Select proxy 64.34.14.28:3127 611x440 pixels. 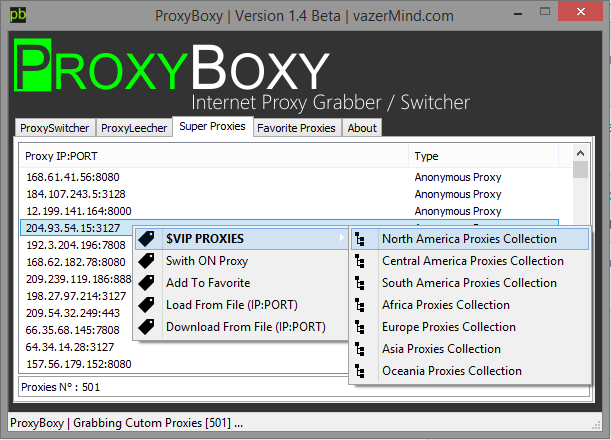pos(70,347)
